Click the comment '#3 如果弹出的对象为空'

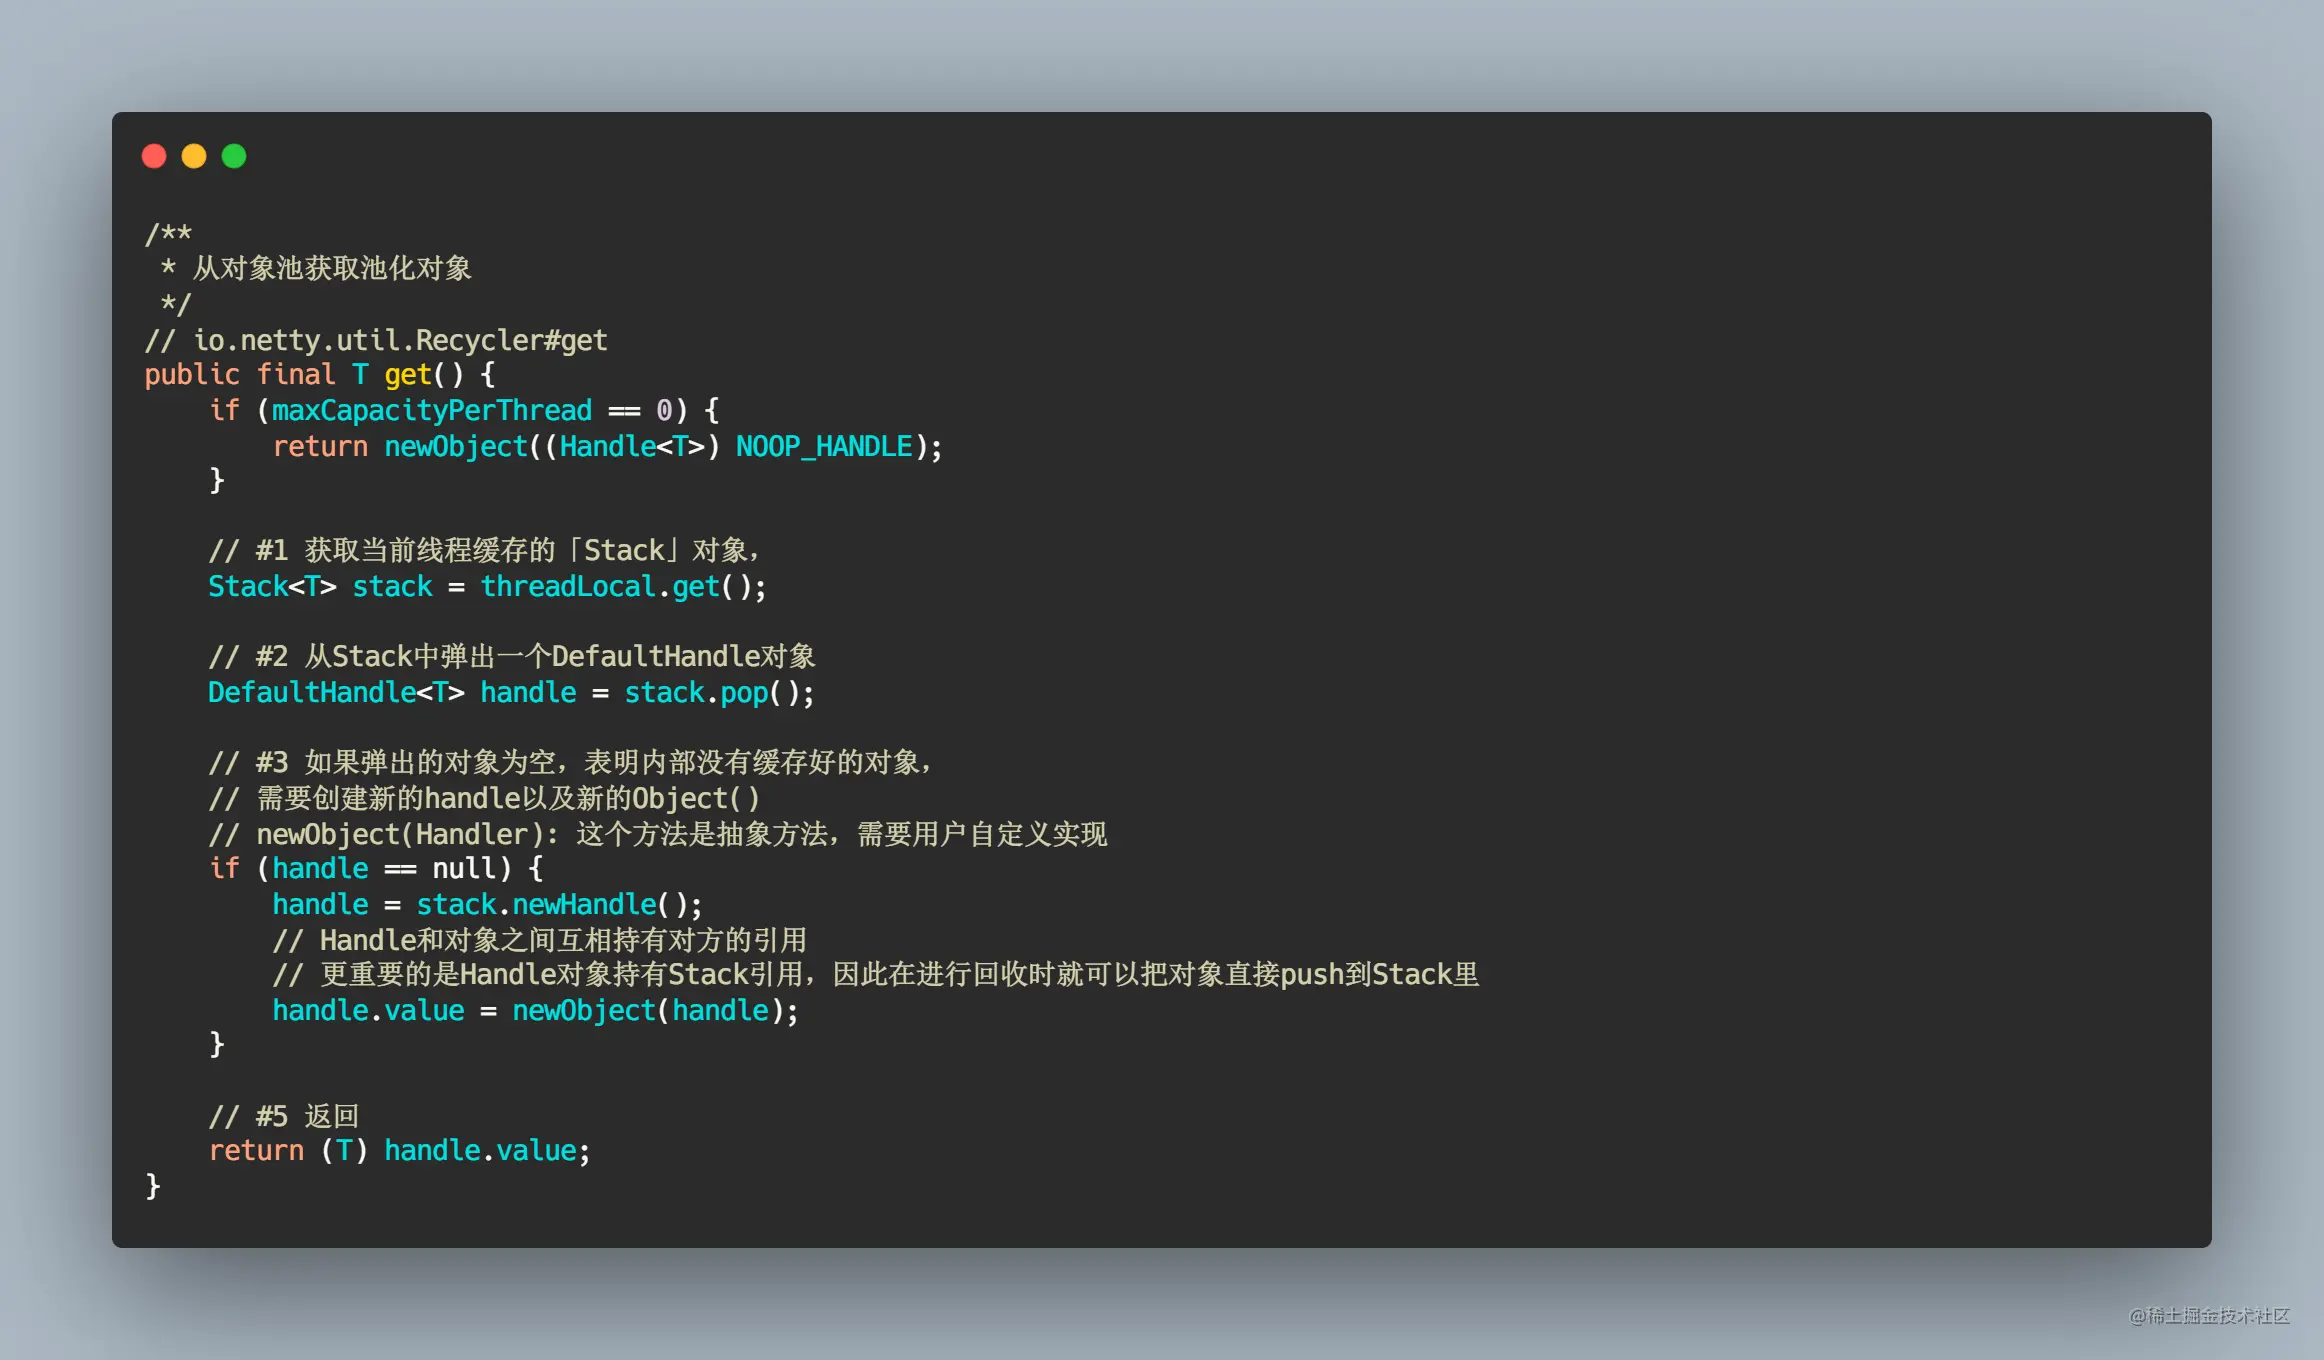tap(570, 762)
